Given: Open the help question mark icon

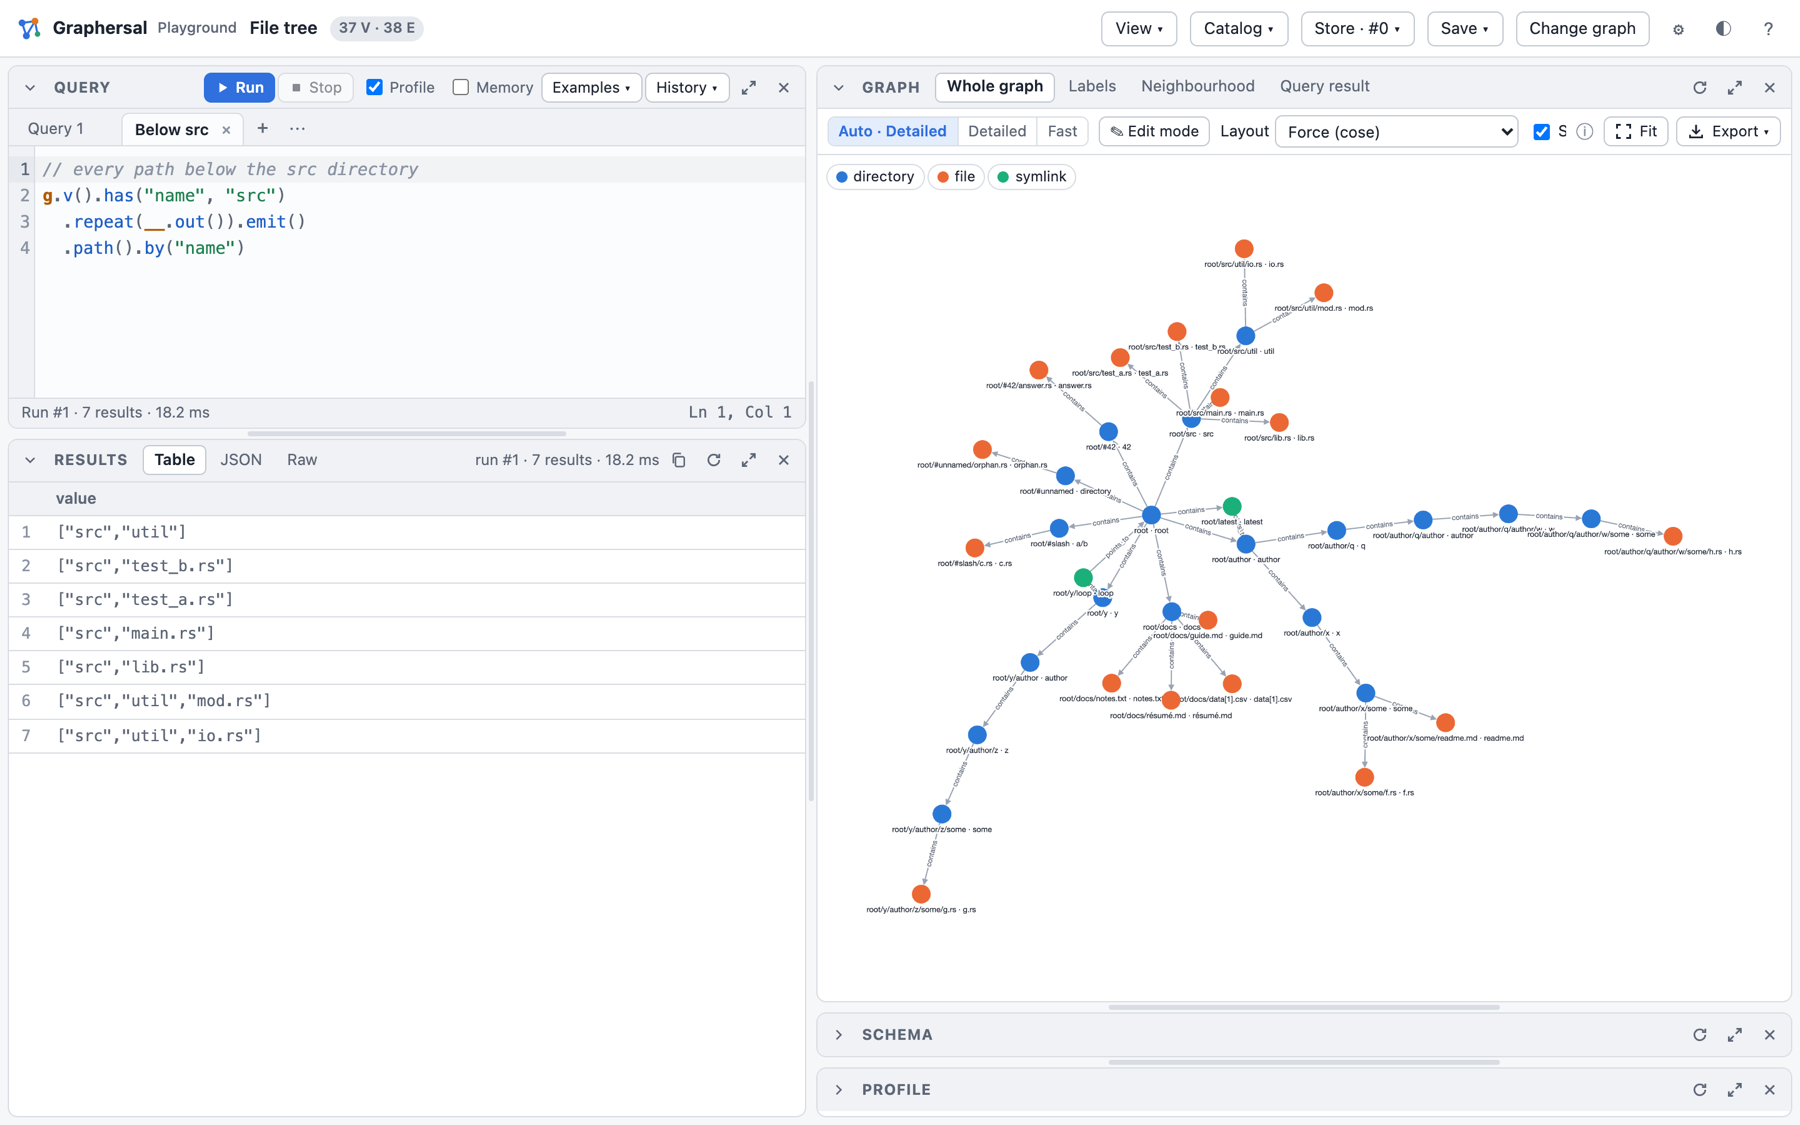Looking at the screenshot, I should [x=1768, y=29].
